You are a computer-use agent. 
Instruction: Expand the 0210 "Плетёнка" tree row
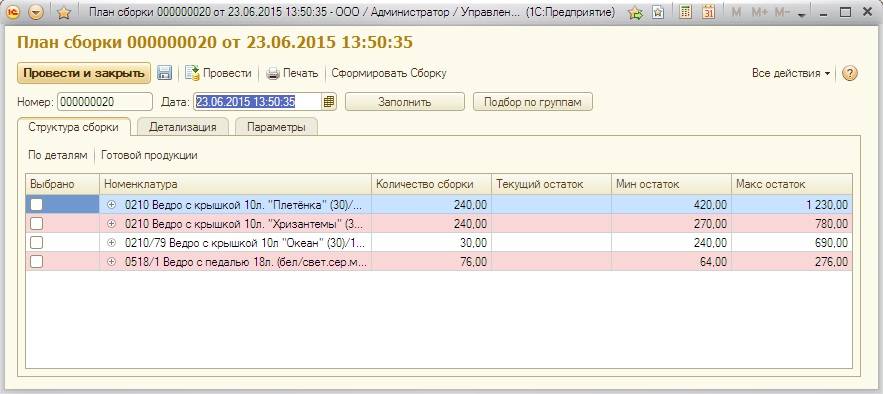(112, 205)
